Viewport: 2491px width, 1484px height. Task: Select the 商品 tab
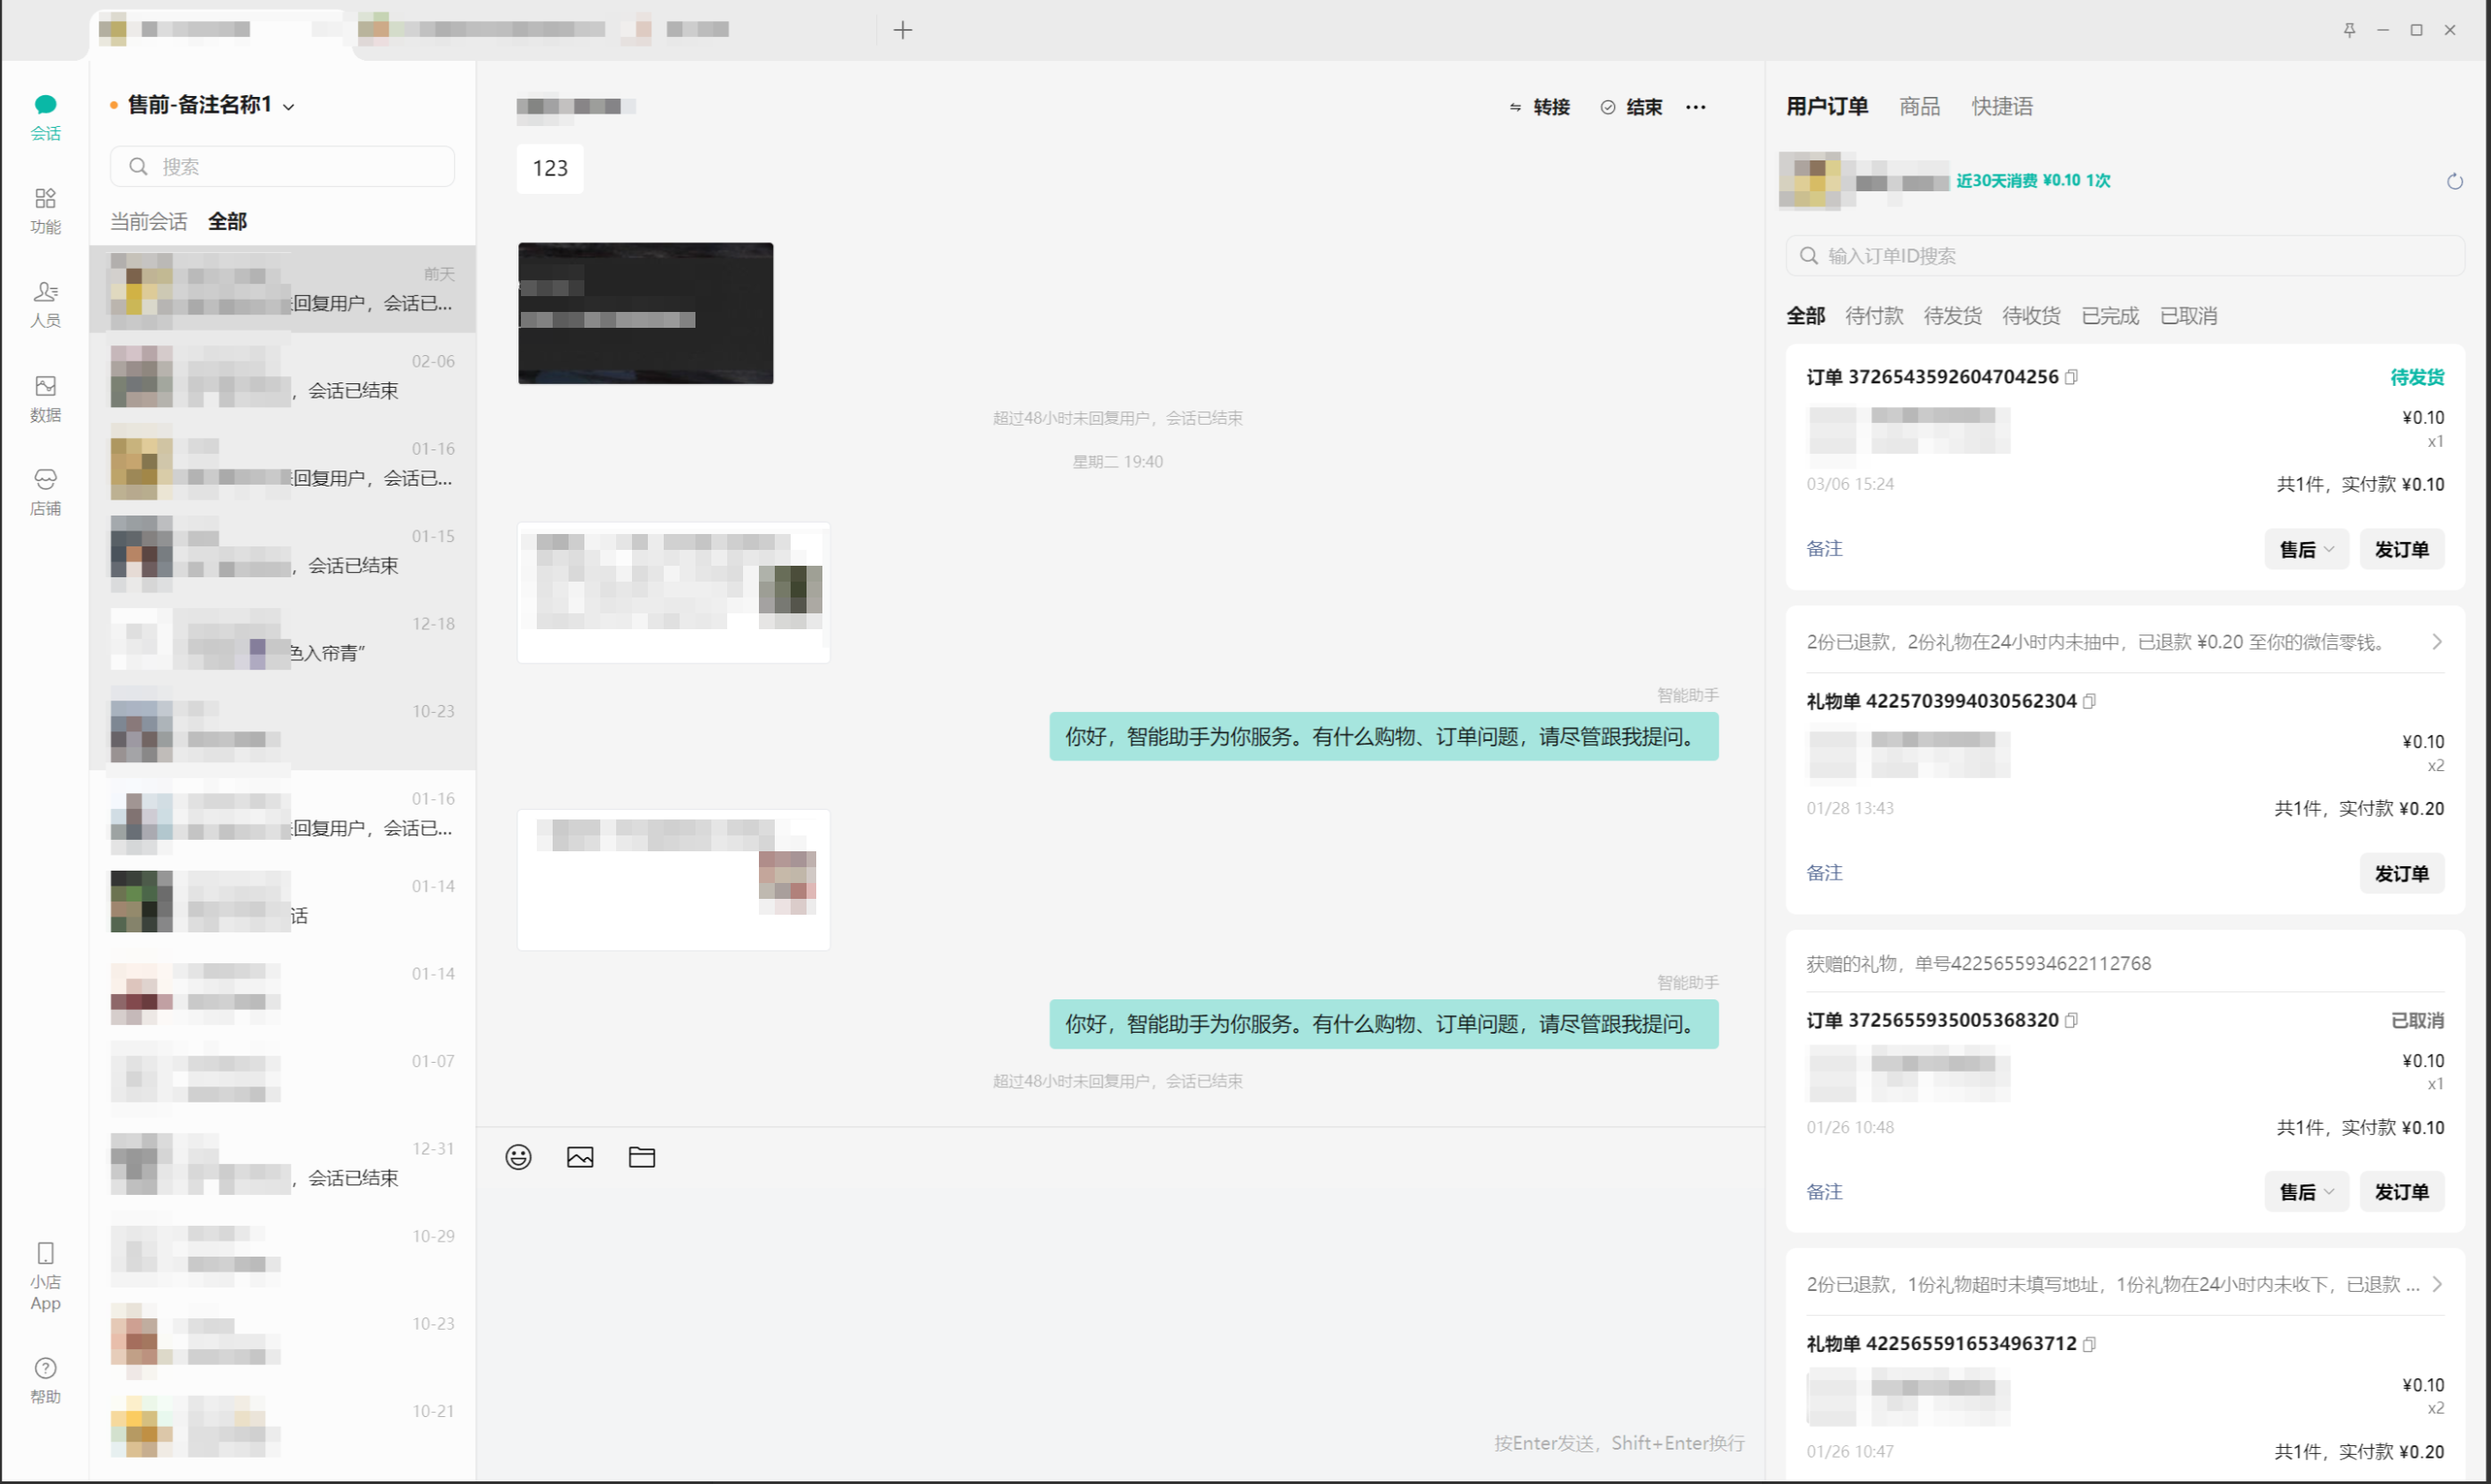pyautogui.click(x=1919, y=106)
